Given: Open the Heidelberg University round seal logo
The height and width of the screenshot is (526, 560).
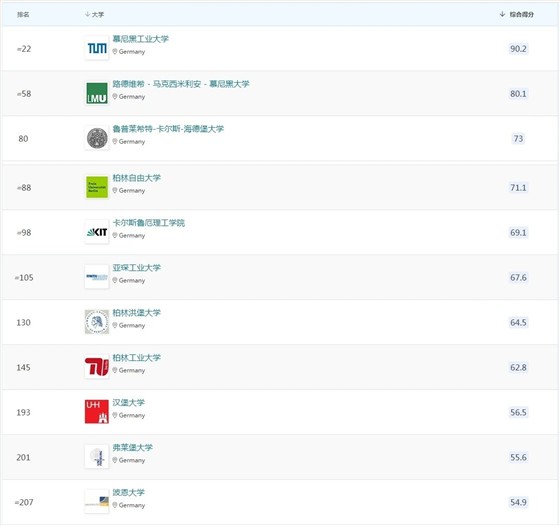Looking at the screenshot, I should coord(97,138).
